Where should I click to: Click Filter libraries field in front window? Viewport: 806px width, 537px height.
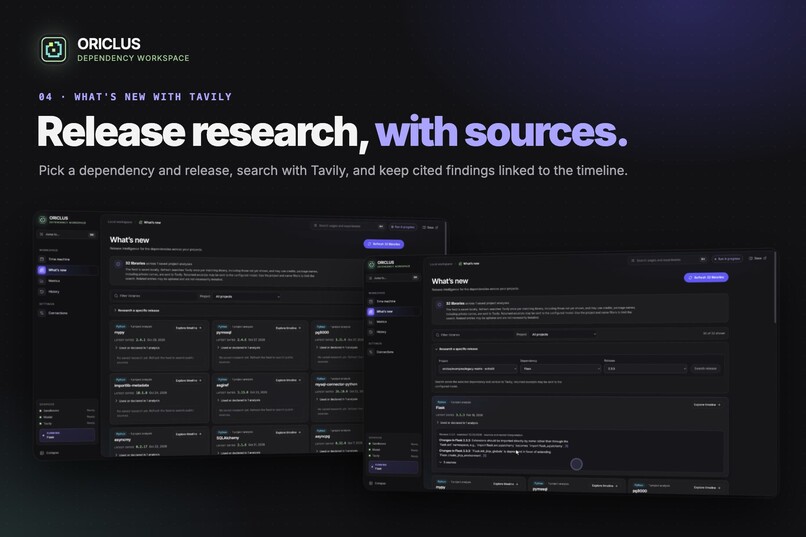(x=473, y=335)
